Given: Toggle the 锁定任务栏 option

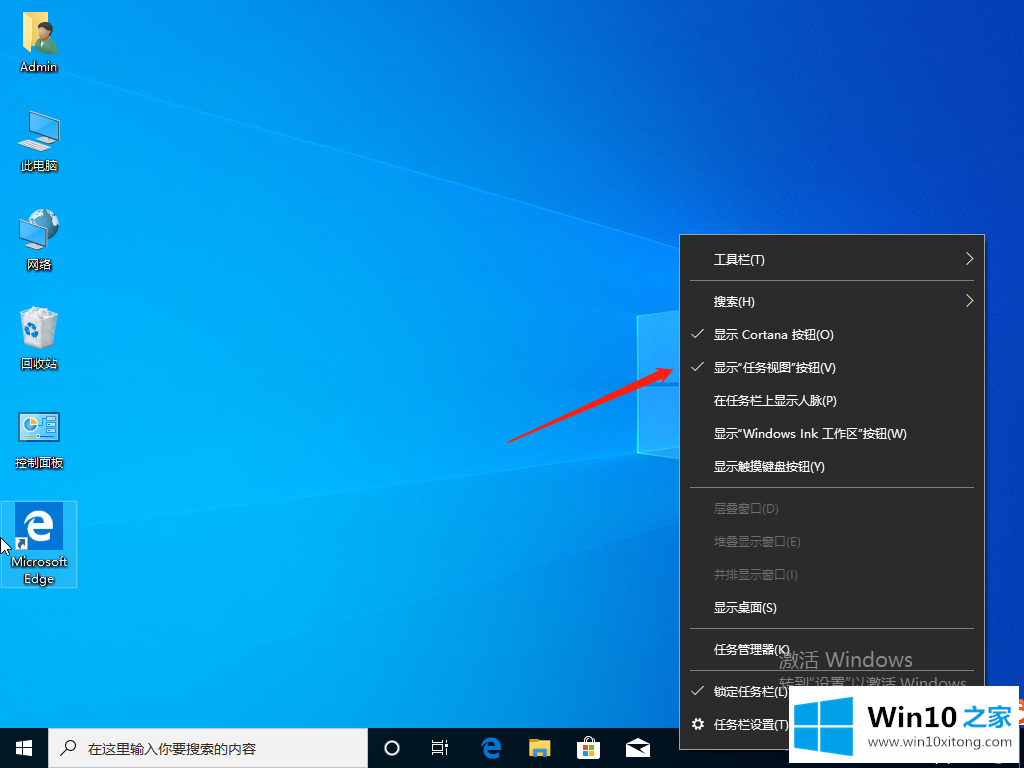Looking at the screenshot, I should (750, 691).
